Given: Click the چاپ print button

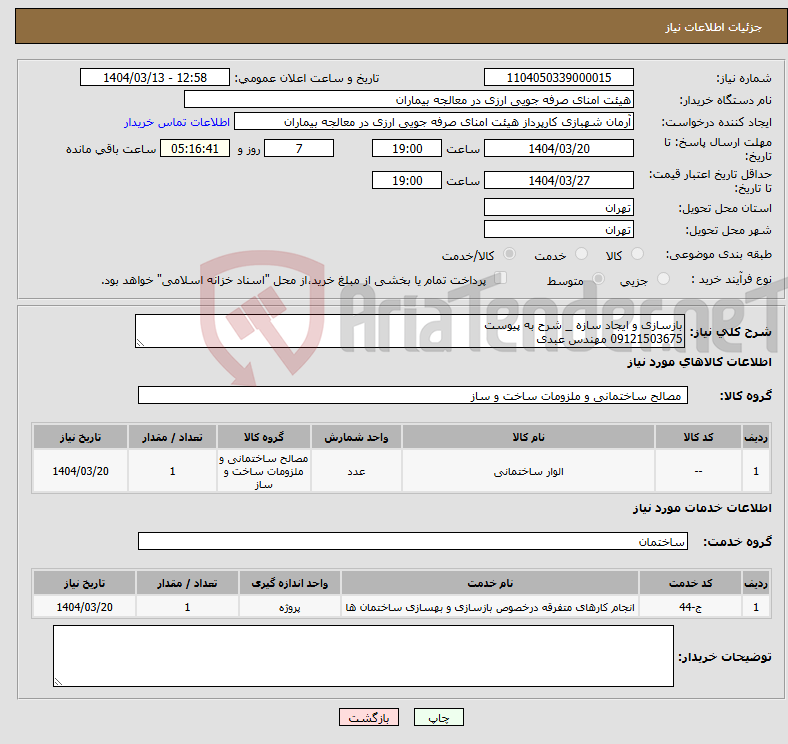Looking at the screenshot, I should 438,717.
